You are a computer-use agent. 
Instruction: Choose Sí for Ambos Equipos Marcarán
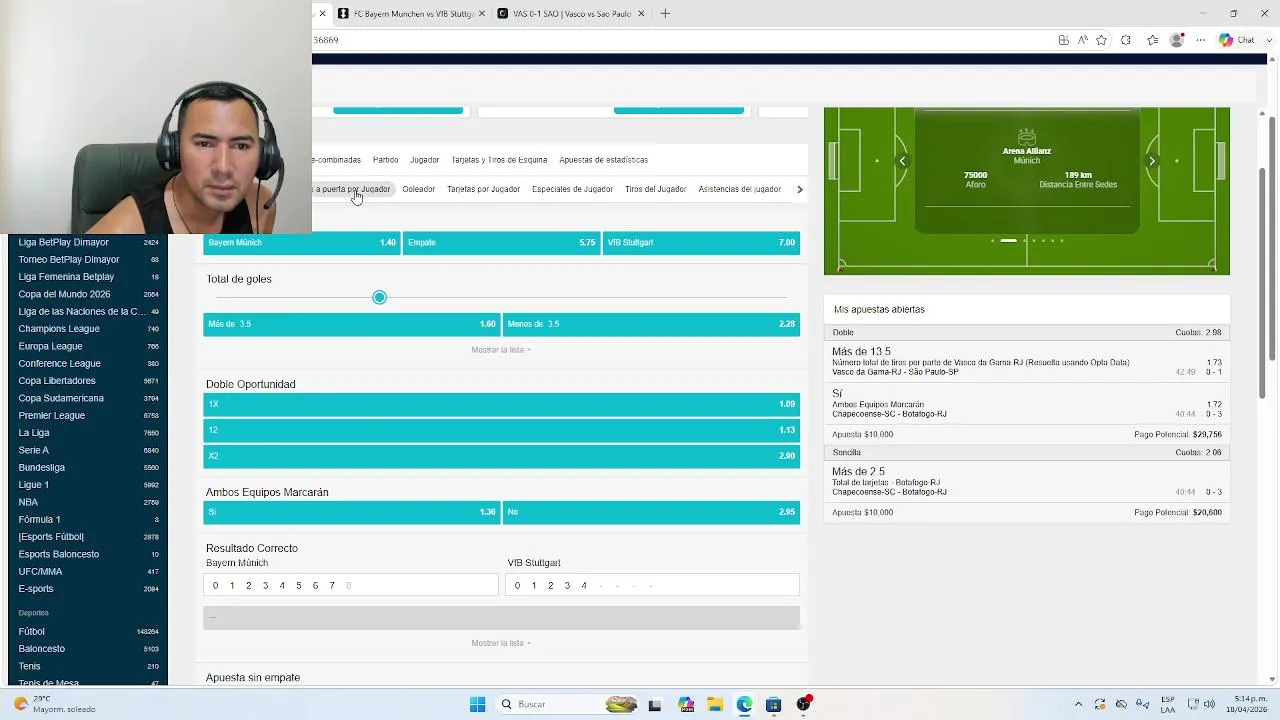[351, 512]
